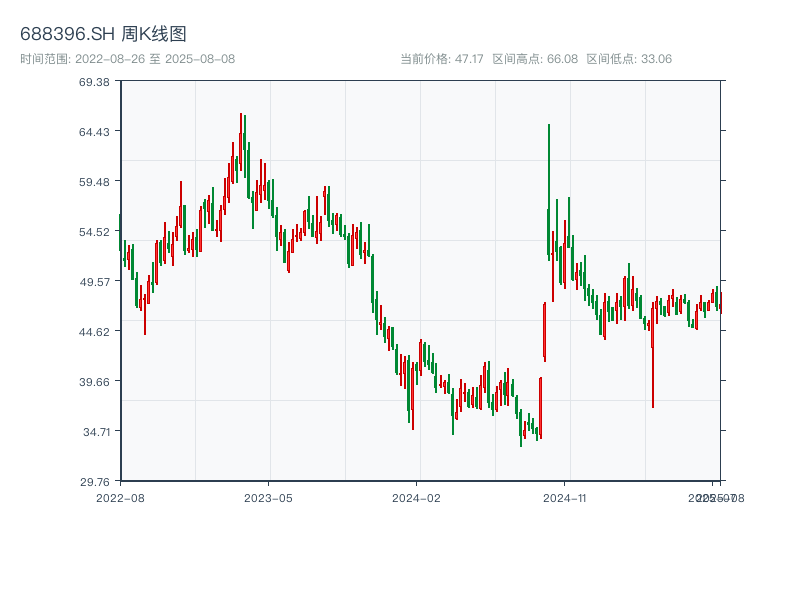800x600 pixels.
Task: Click the 区间低点: 33.06 label
Action: (629, 59)
